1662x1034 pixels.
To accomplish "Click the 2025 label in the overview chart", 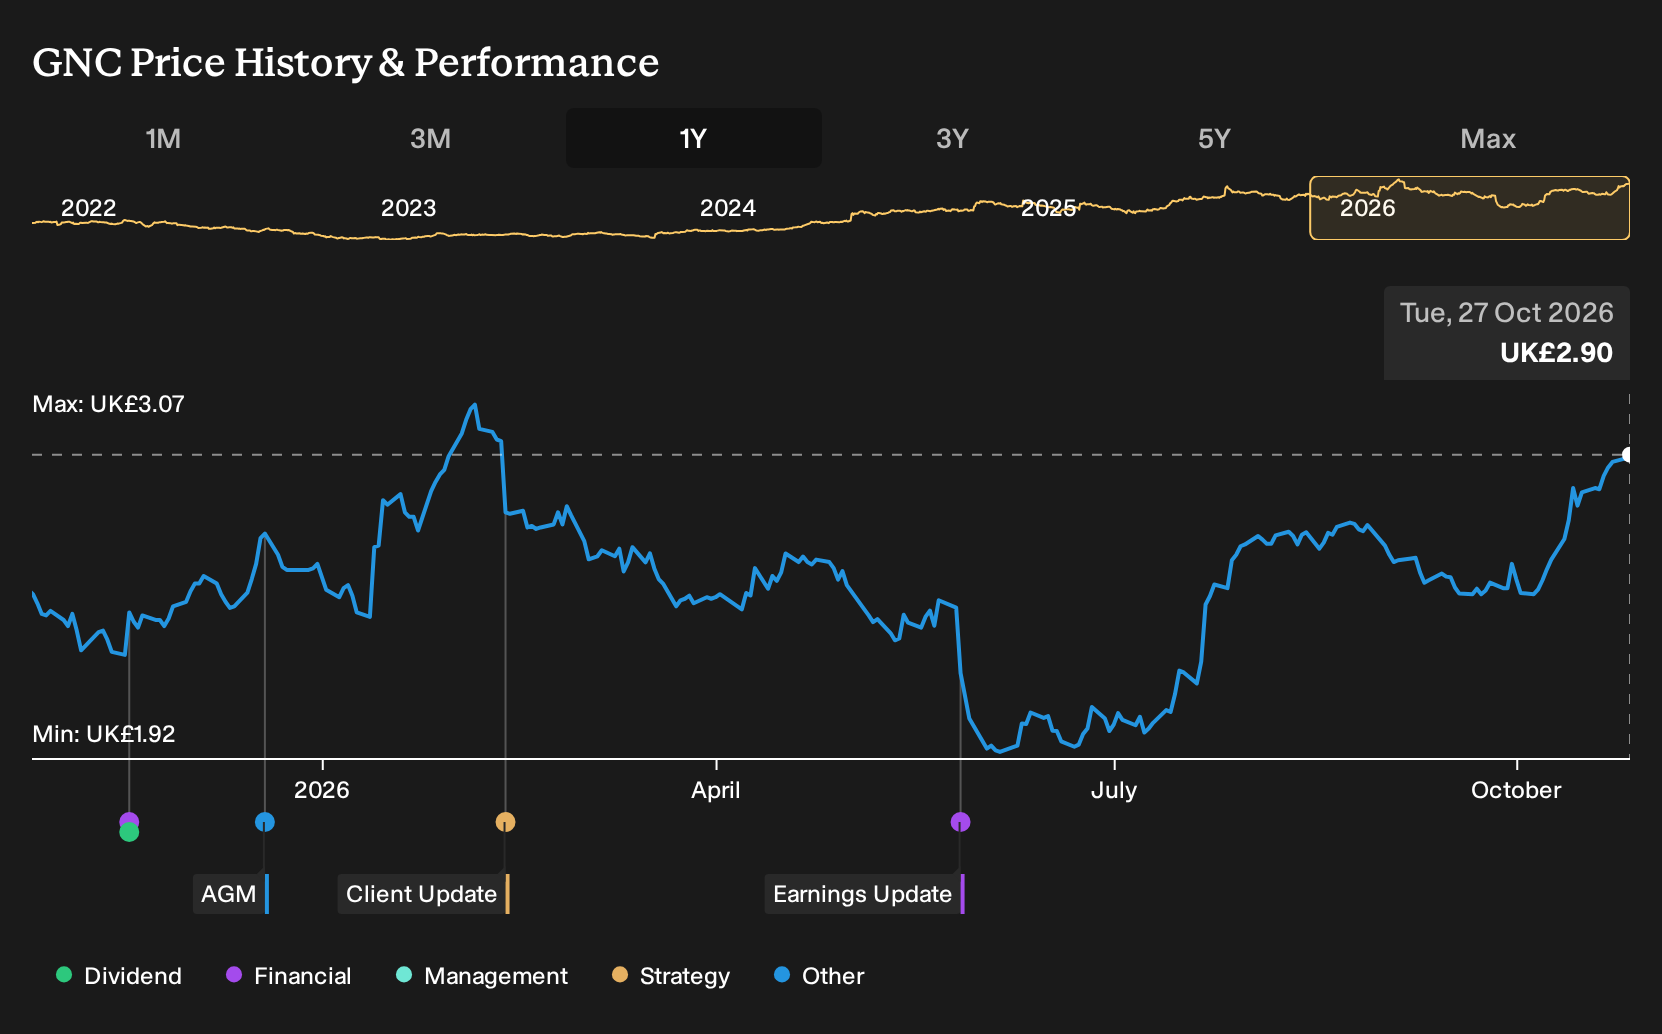I will (1048, 208).
